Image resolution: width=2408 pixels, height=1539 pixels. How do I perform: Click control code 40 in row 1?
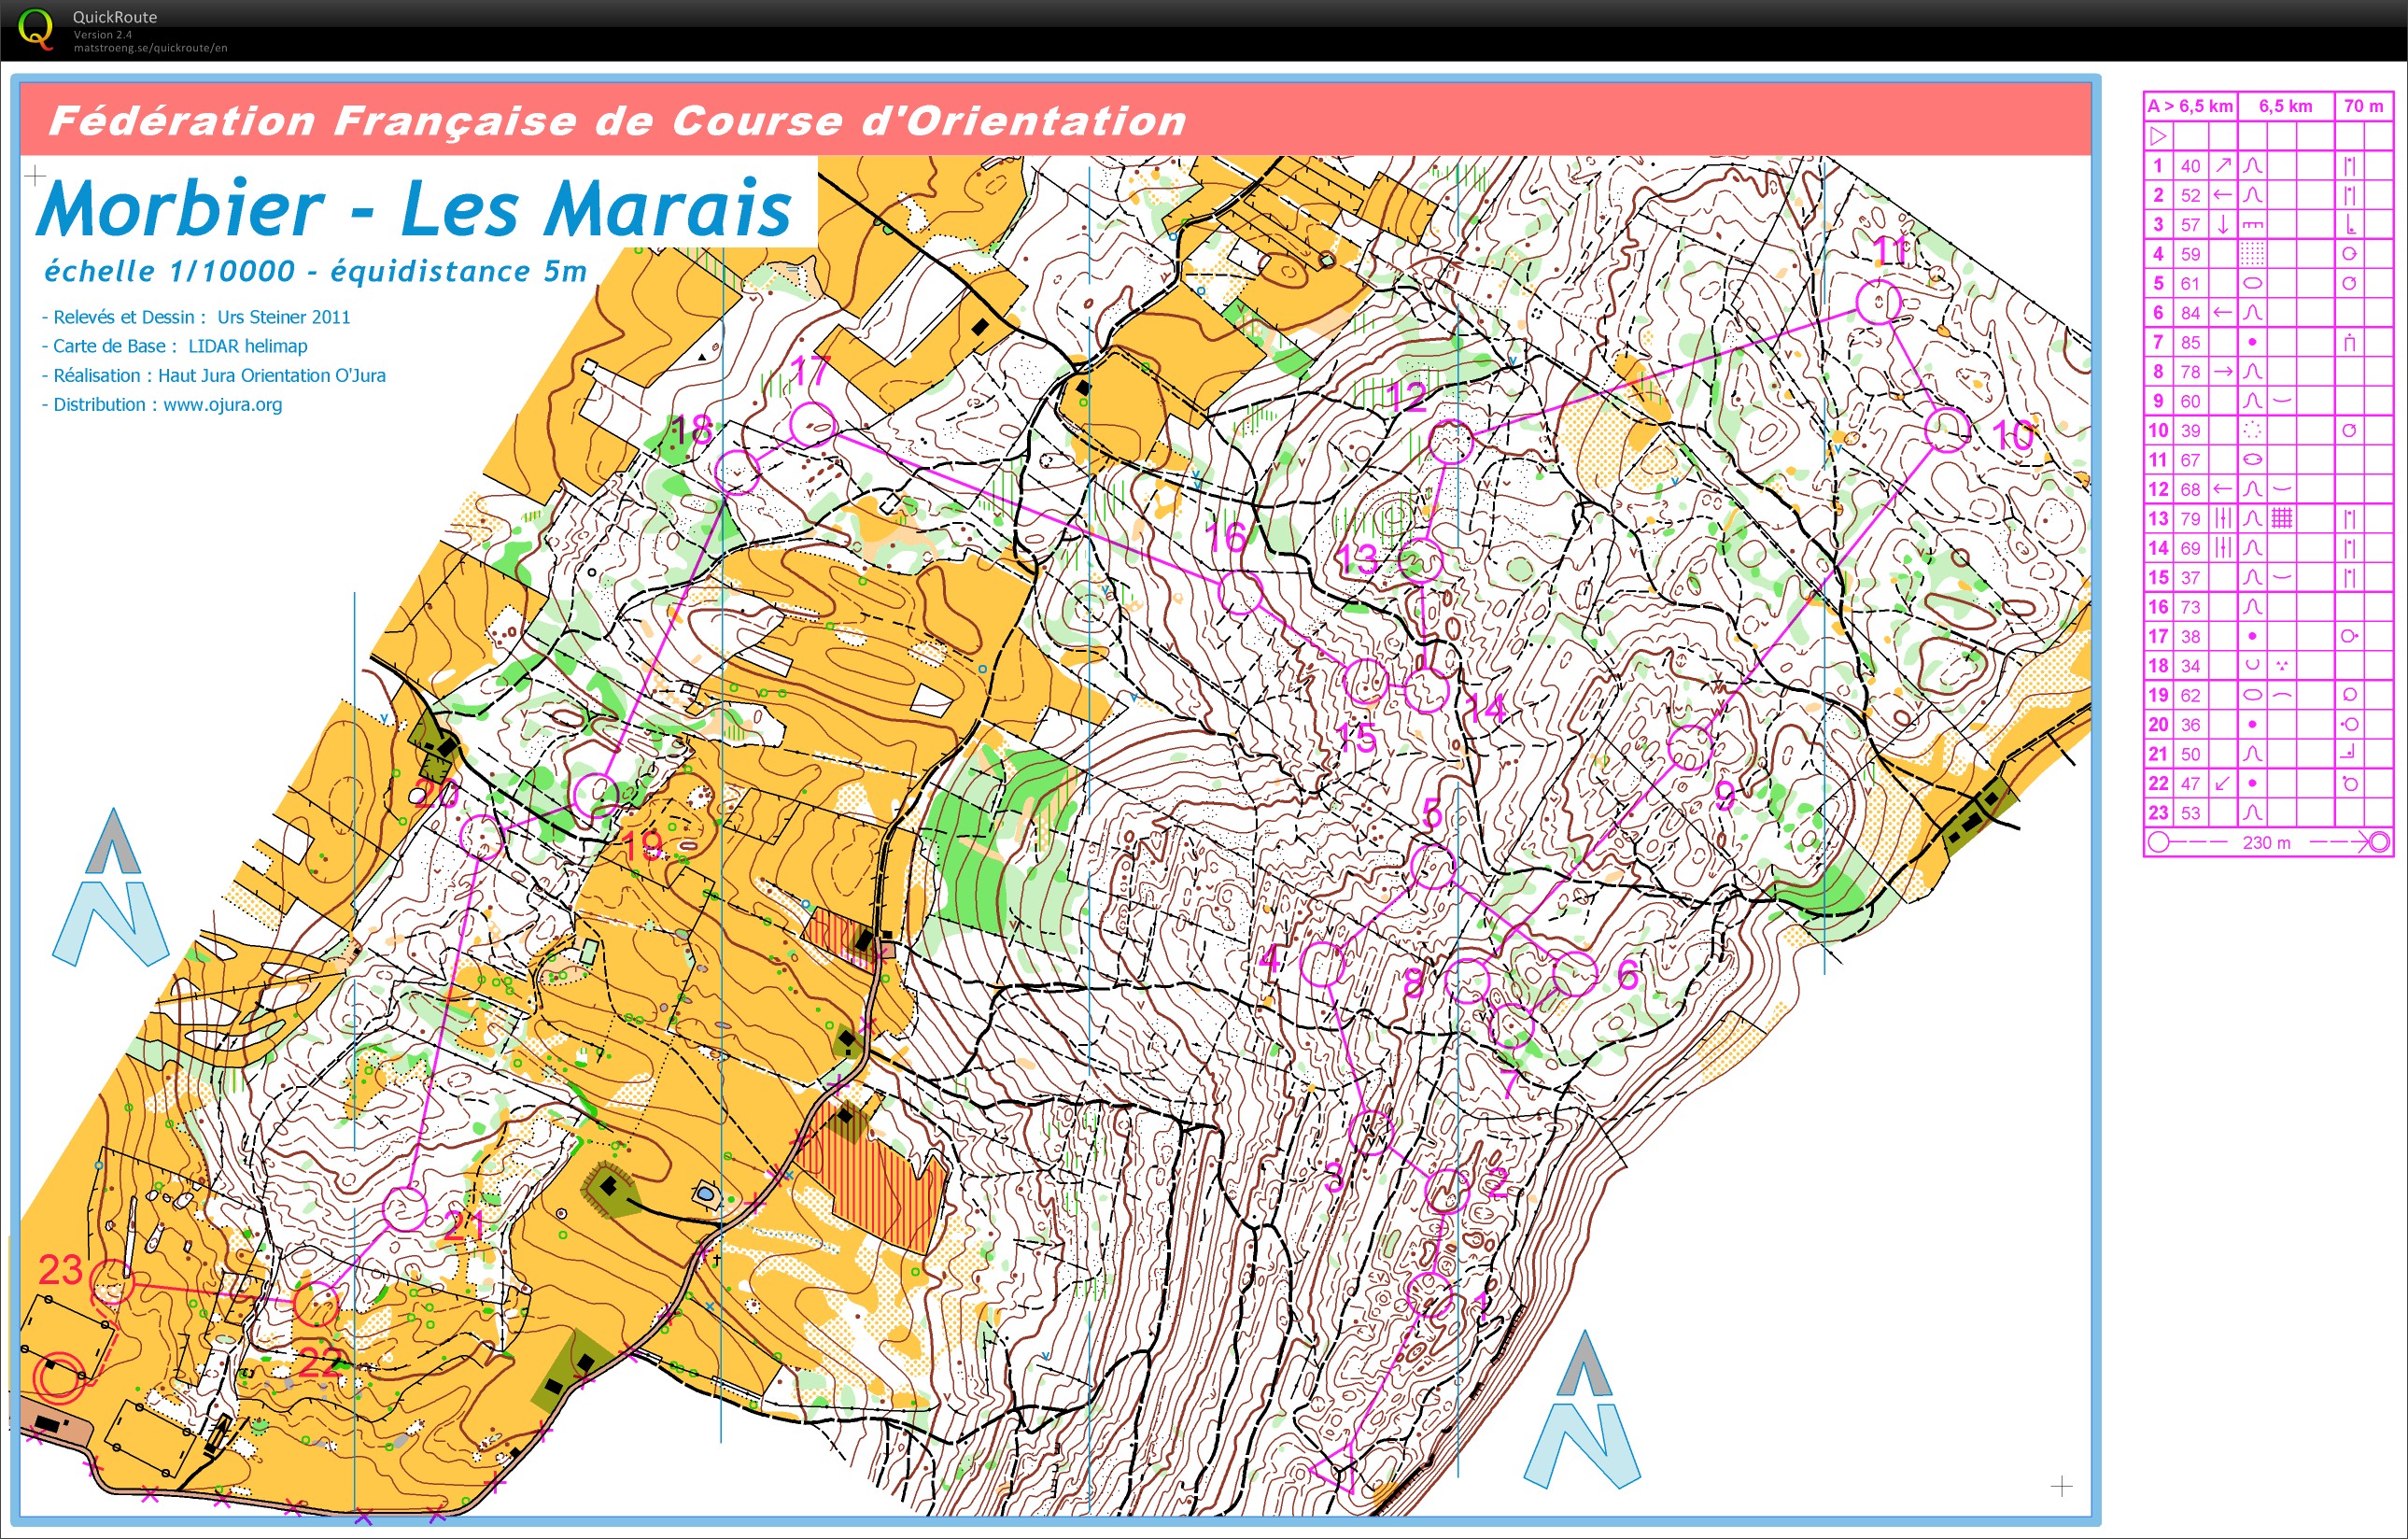coord(2190,166)
